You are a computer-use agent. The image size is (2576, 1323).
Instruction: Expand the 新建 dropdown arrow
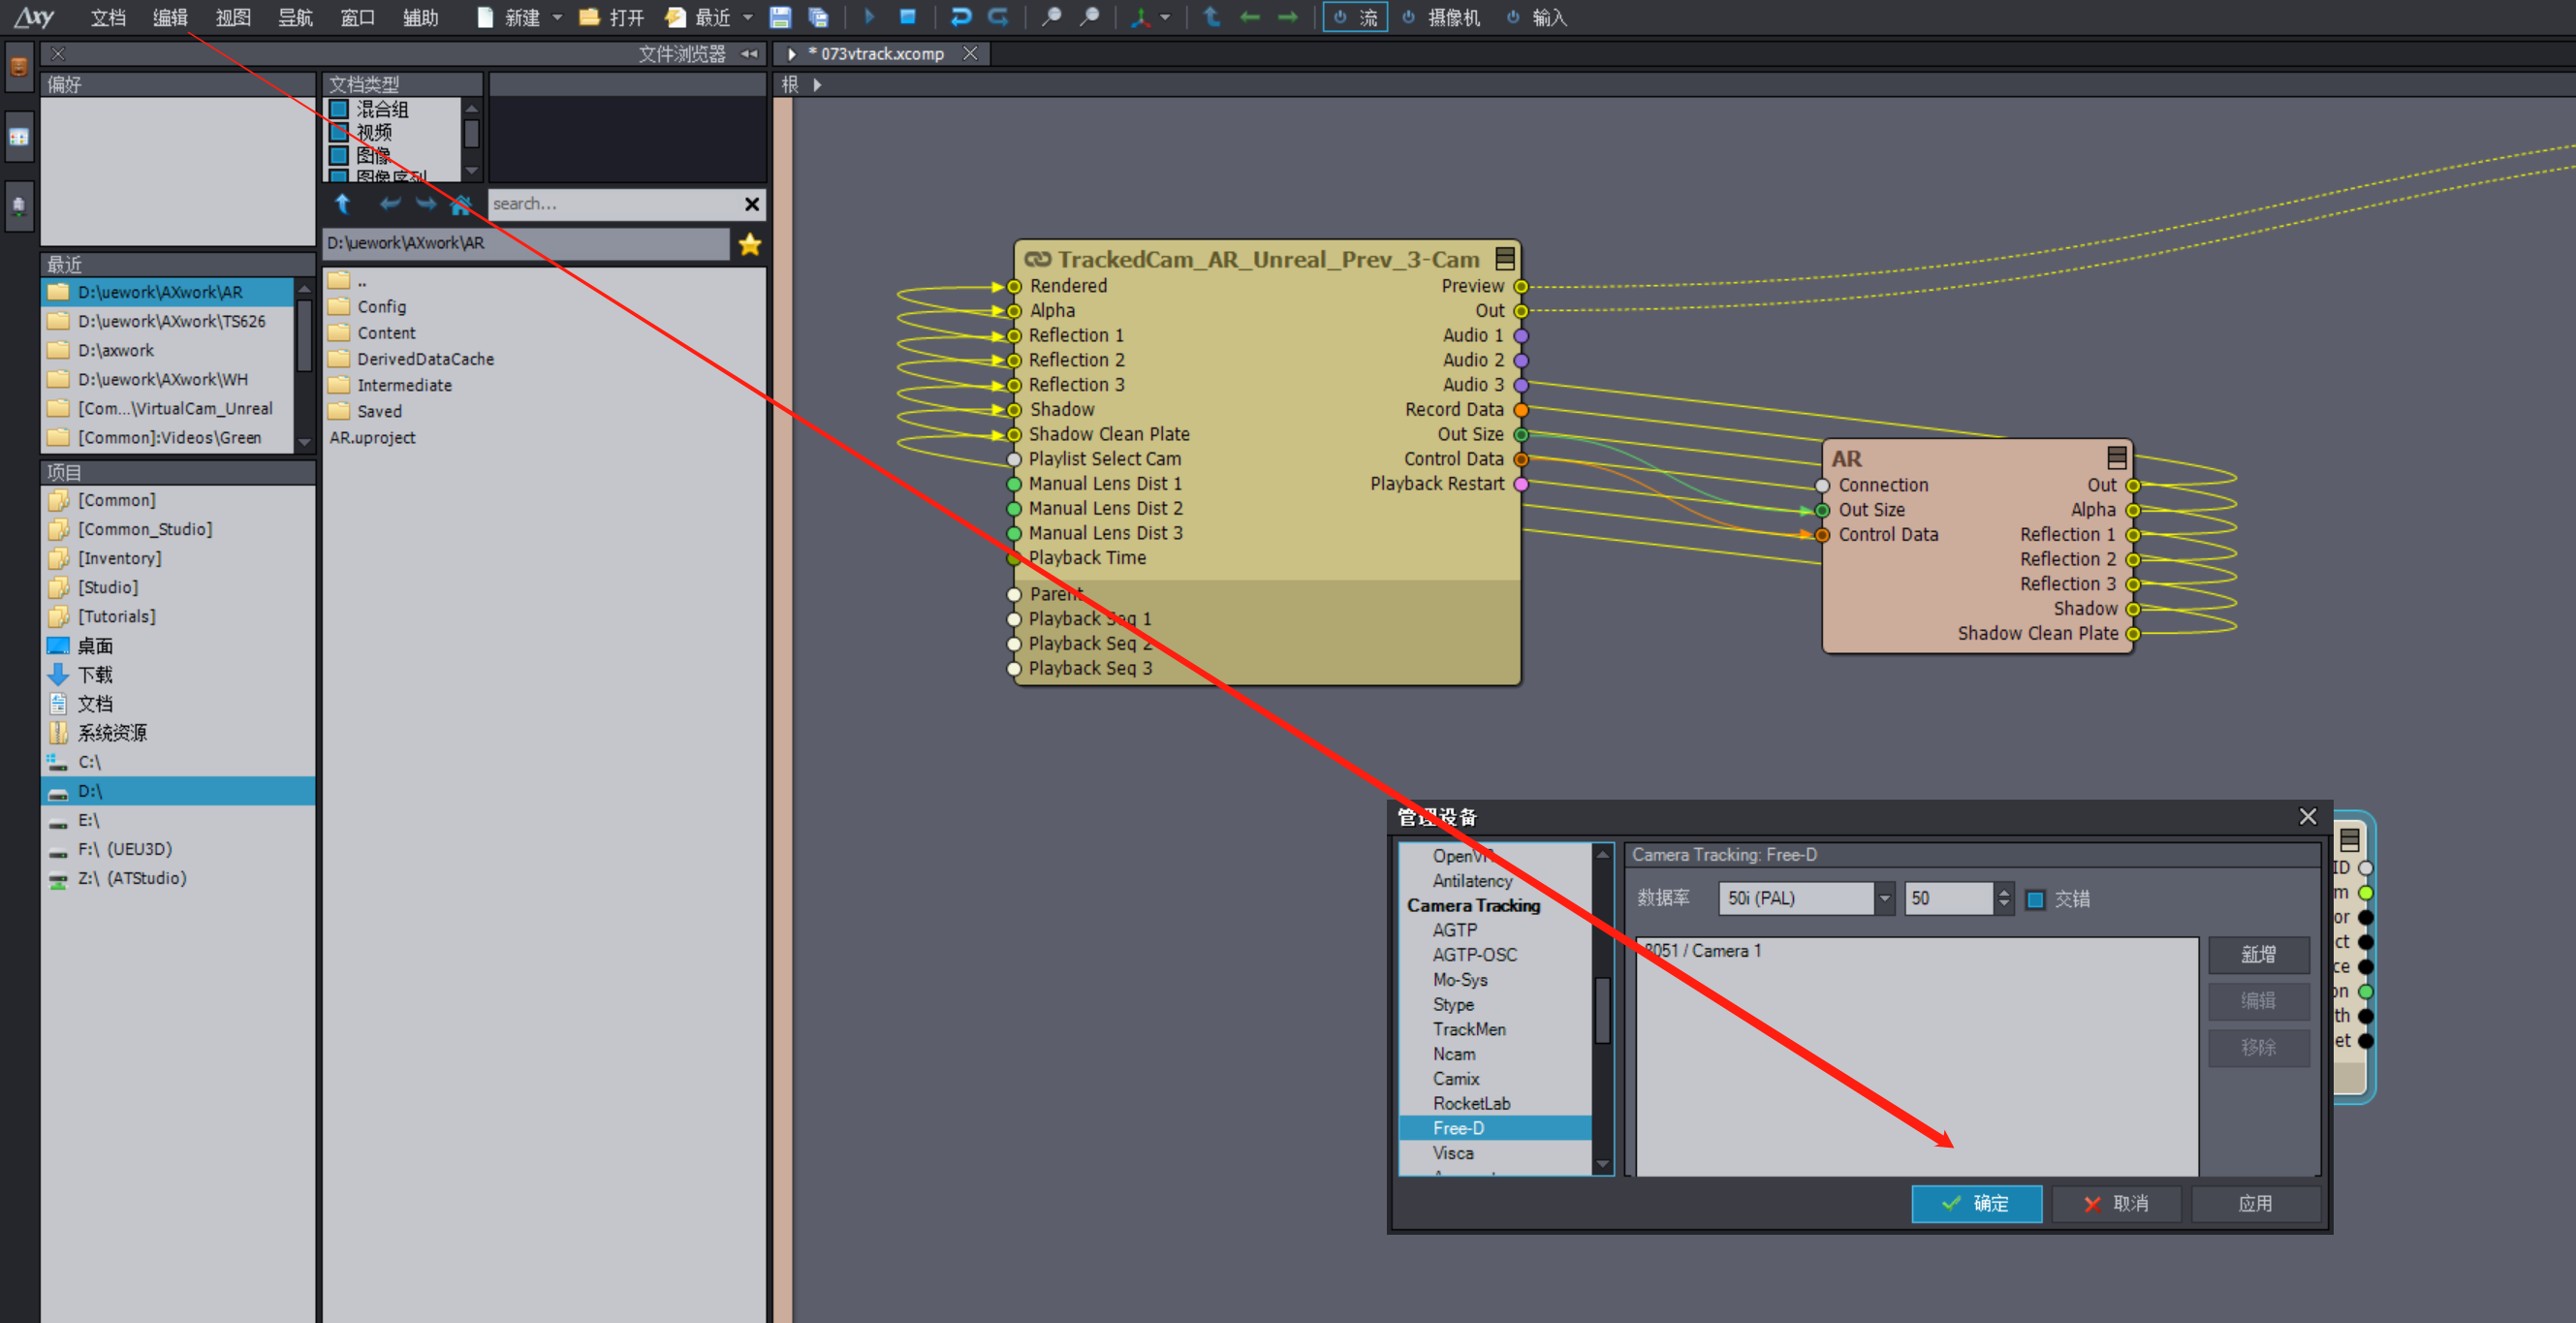coord(557,17)
